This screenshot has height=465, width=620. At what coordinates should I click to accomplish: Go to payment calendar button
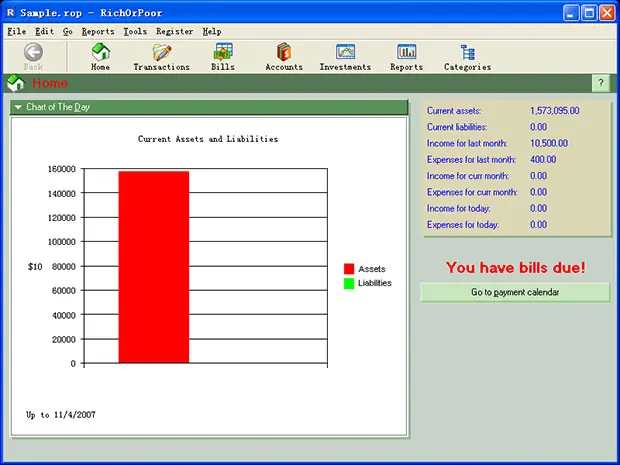click(x=515, y=292)
